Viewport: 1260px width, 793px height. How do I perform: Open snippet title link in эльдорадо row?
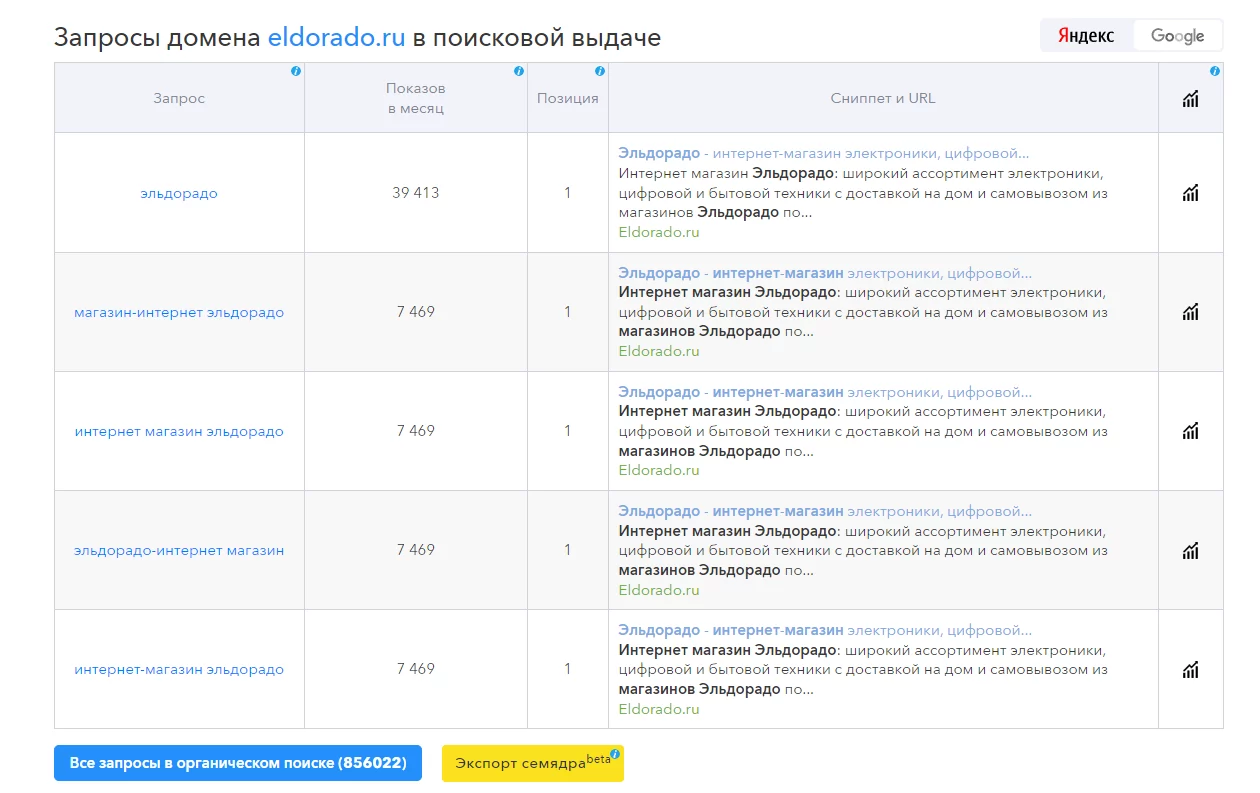[x=823, y=154]
